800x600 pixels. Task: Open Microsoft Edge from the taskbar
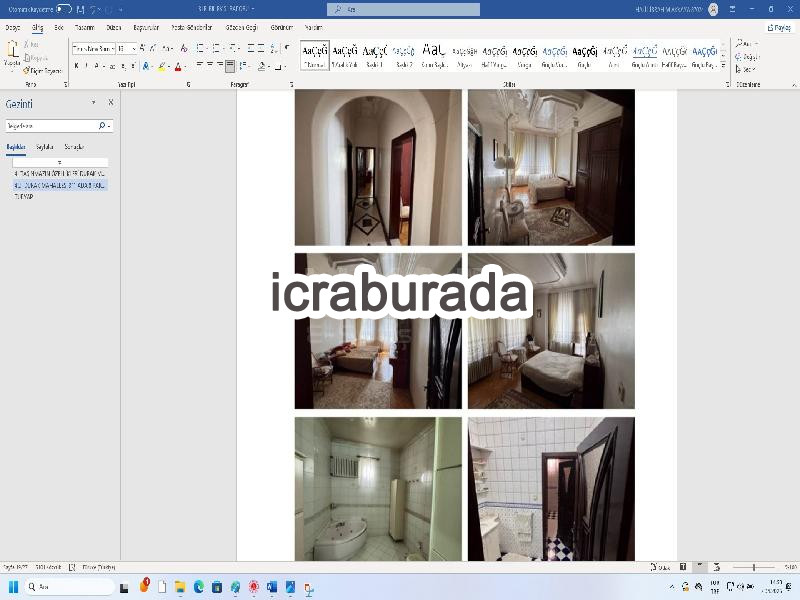click(198, 587)
